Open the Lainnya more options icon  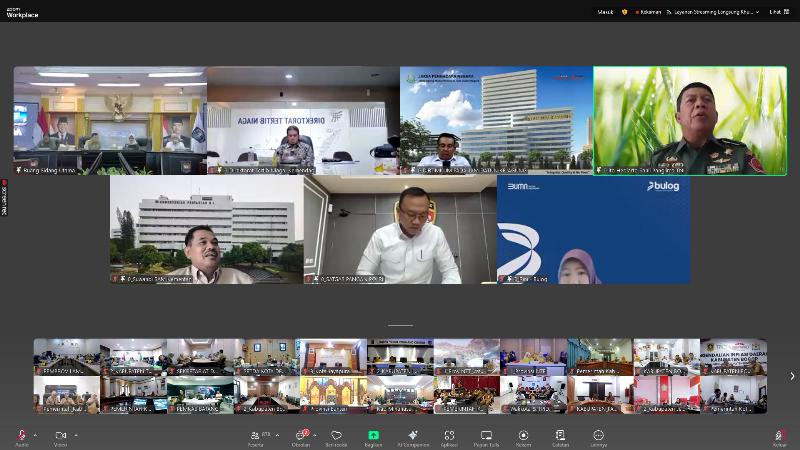coord(598,436)
